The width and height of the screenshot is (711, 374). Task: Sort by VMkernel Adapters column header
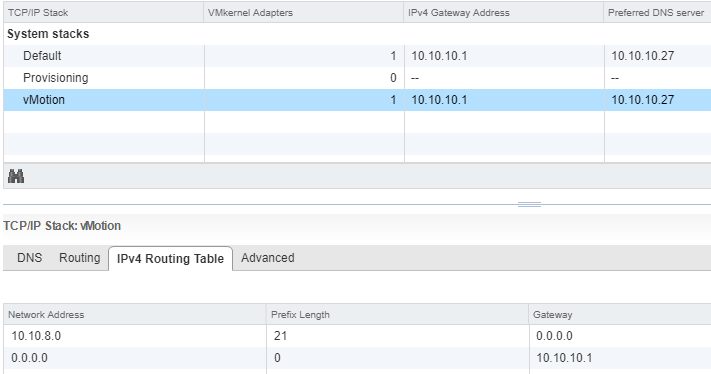click(x=303, y=13)
